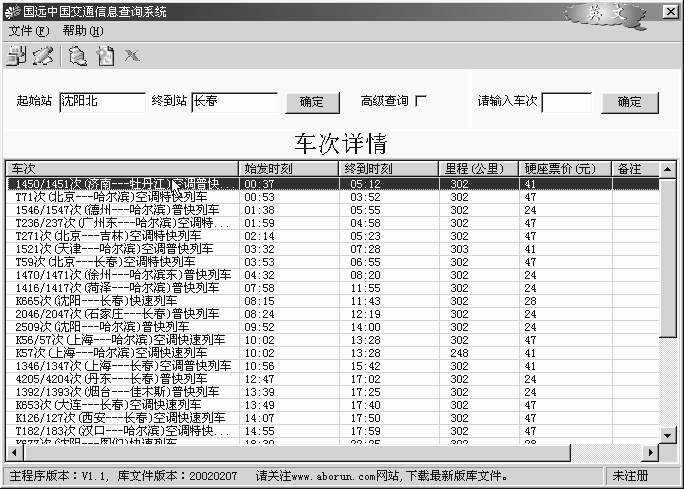Select the 2046/2047次 石家庄---长春 row
Screen dimensions: 684x489
click(x=332, y=314)
